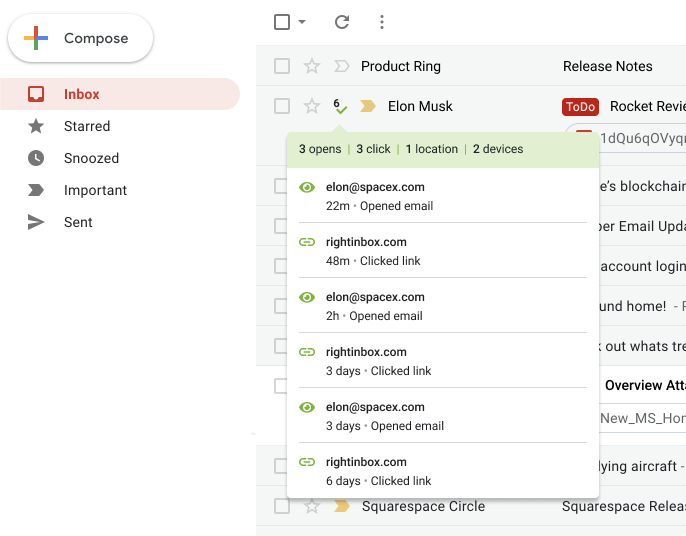Select the Squarespace Circle email checkbox
This screenshot has width=686, height=536.
pos(282,506)
